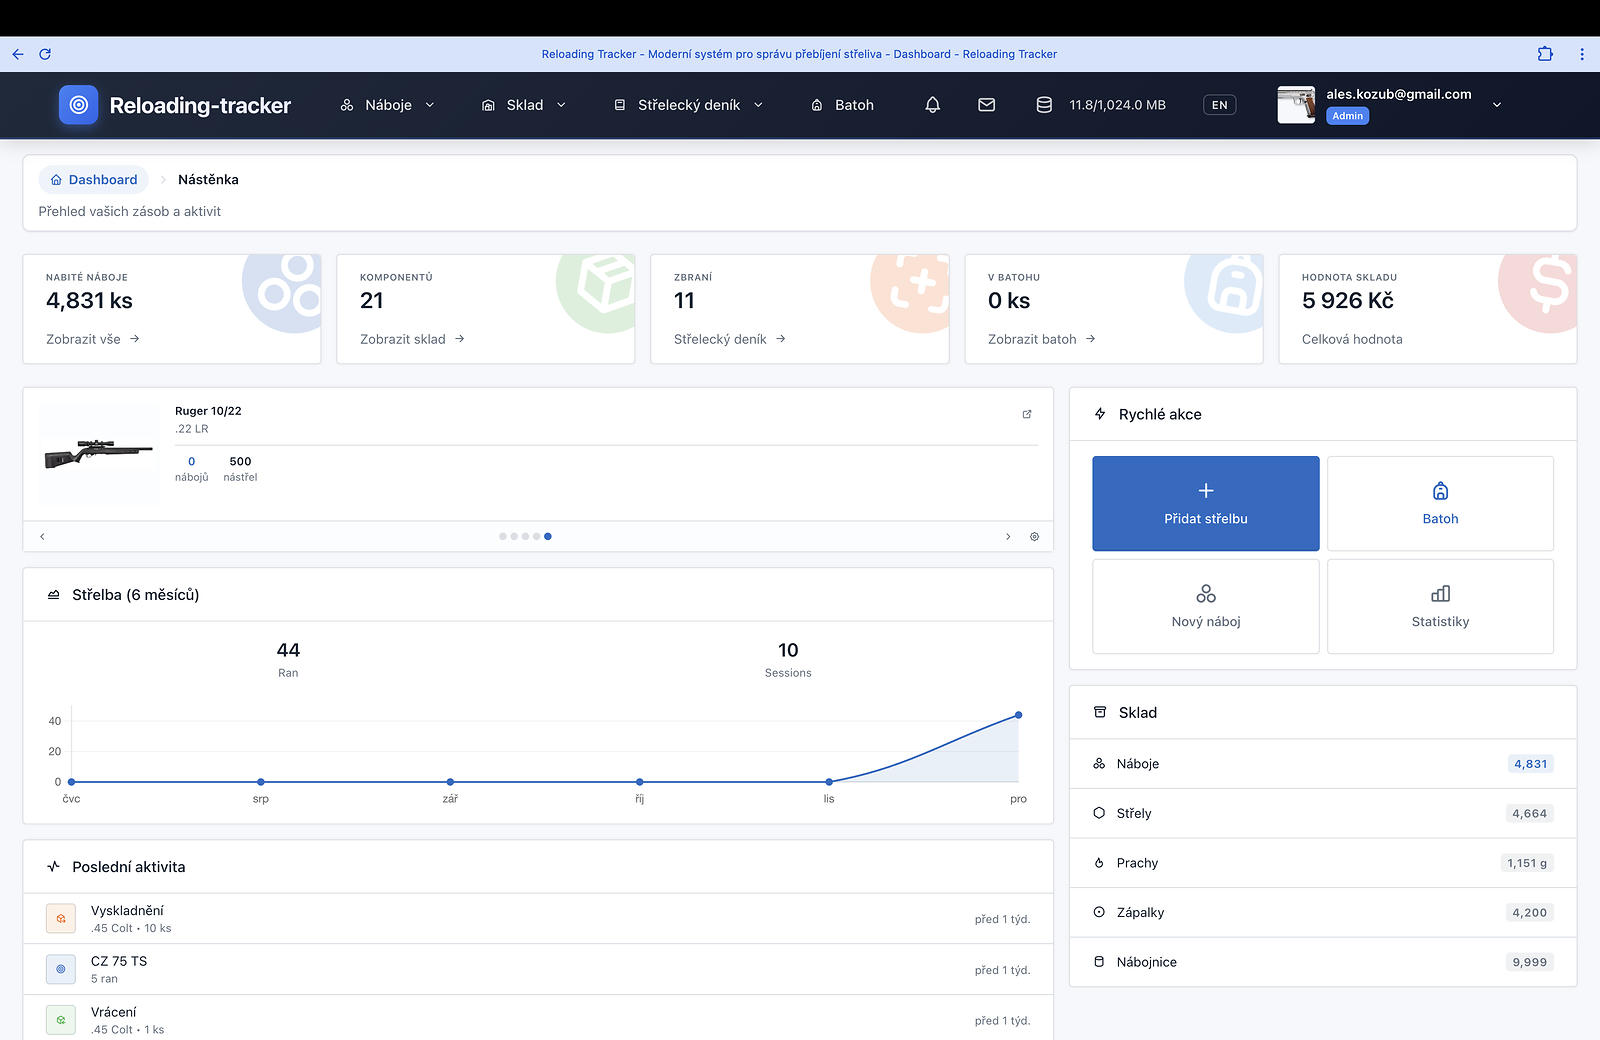
Task: Click the Ruger 10/22 rifle thumbnail
Action: [98, 453]
